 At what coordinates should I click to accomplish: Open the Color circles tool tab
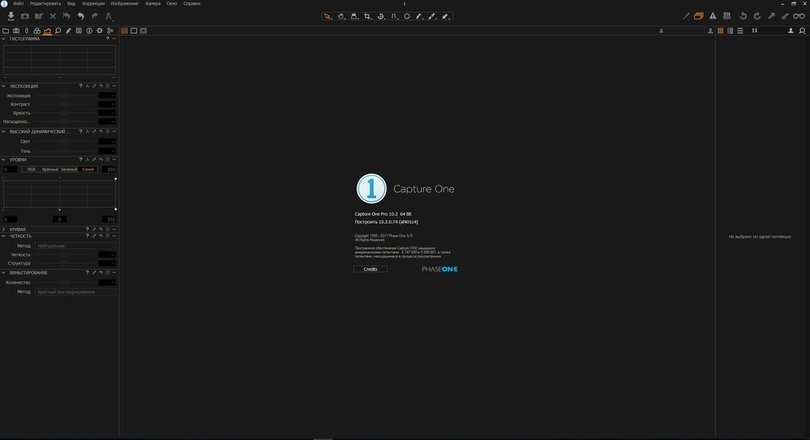pyautogui.click(x=37, y=31)
